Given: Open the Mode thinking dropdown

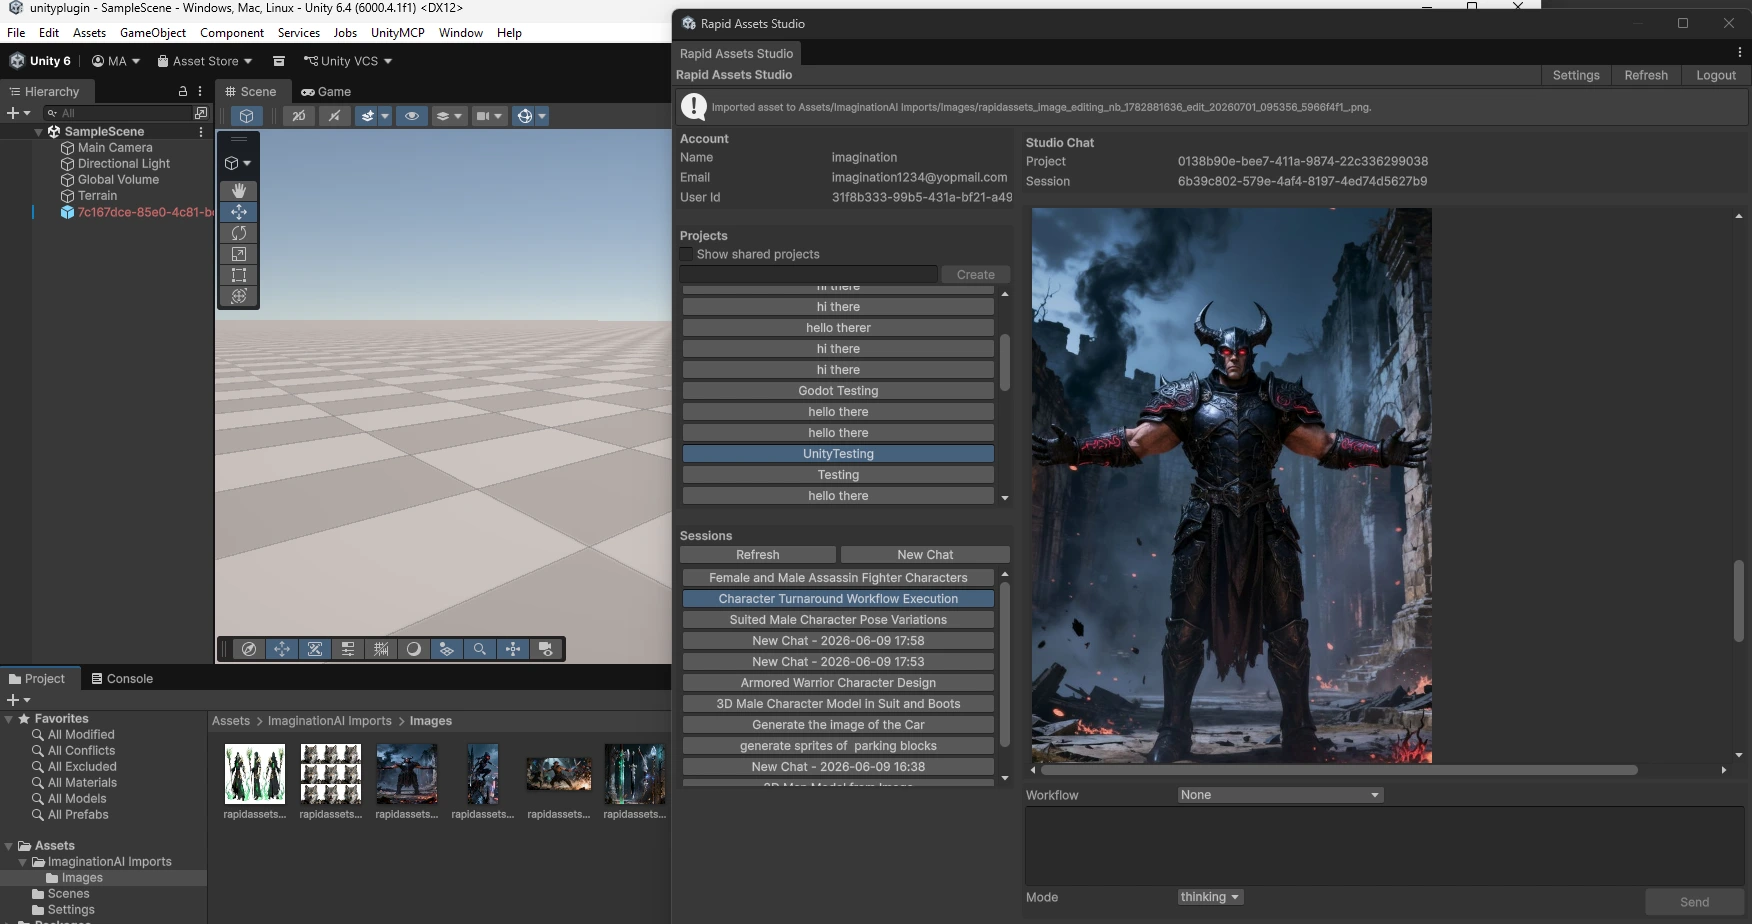Looking at the screenshot, I should [x=1210, y=897].
